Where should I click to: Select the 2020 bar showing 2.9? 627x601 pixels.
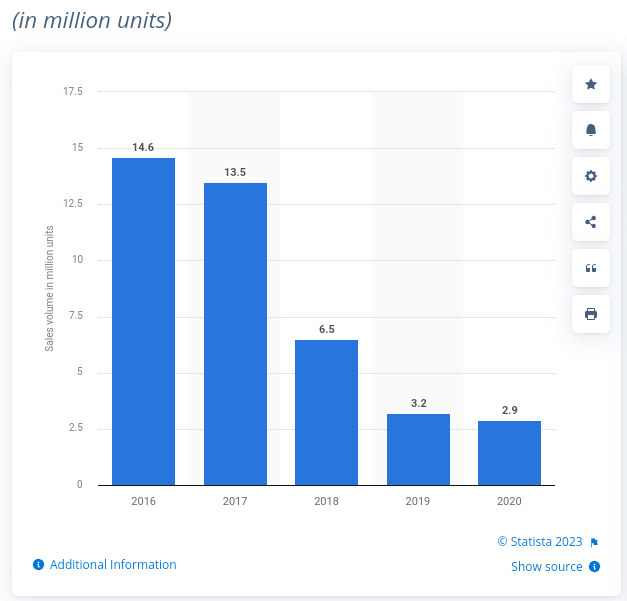point(509,453)
